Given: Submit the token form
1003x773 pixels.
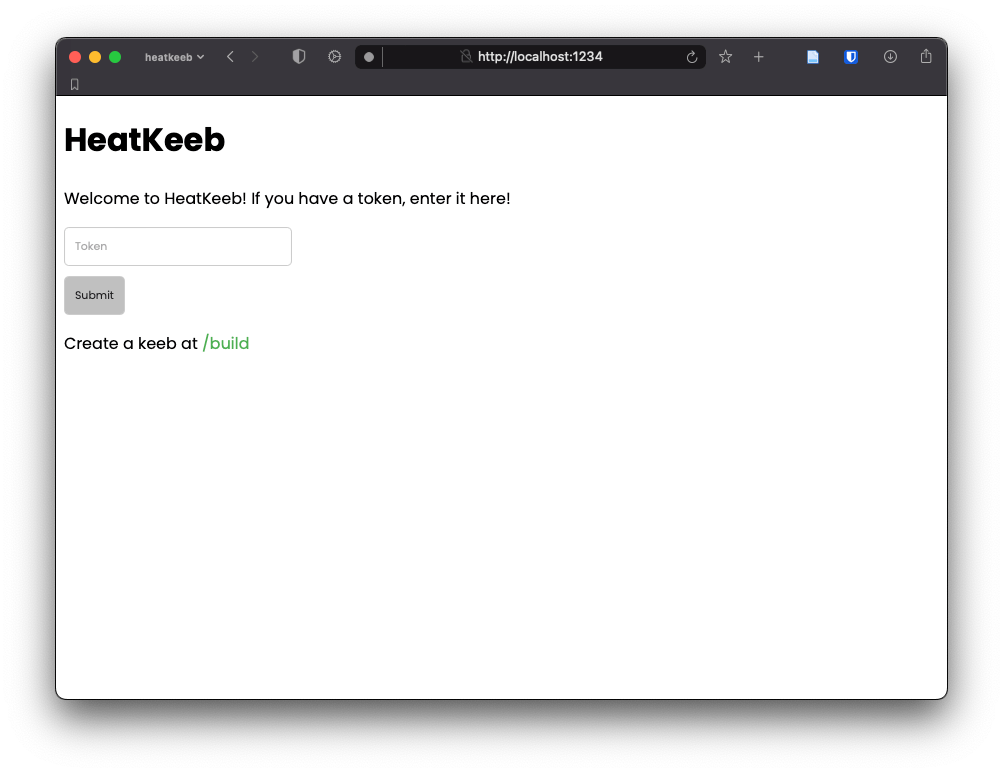Looking at the screenshot, I should (x=94, y=295).
